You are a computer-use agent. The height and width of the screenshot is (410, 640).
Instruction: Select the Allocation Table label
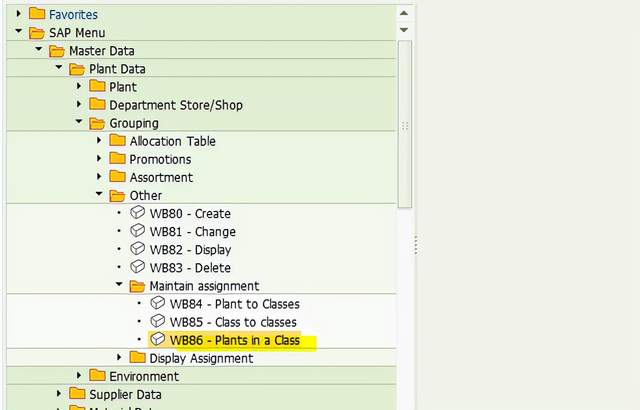click(x=173, y=141)
